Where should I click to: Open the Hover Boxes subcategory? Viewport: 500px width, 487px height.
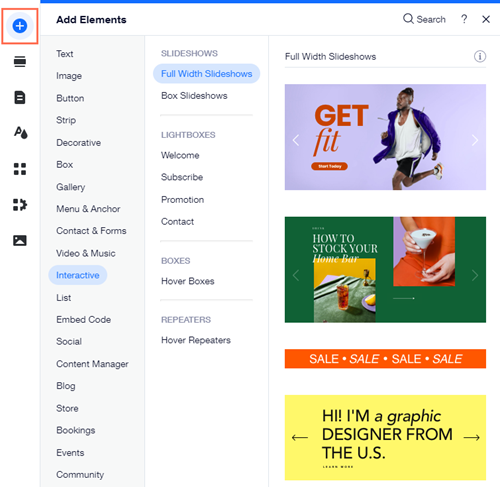[x=188, y=281]
